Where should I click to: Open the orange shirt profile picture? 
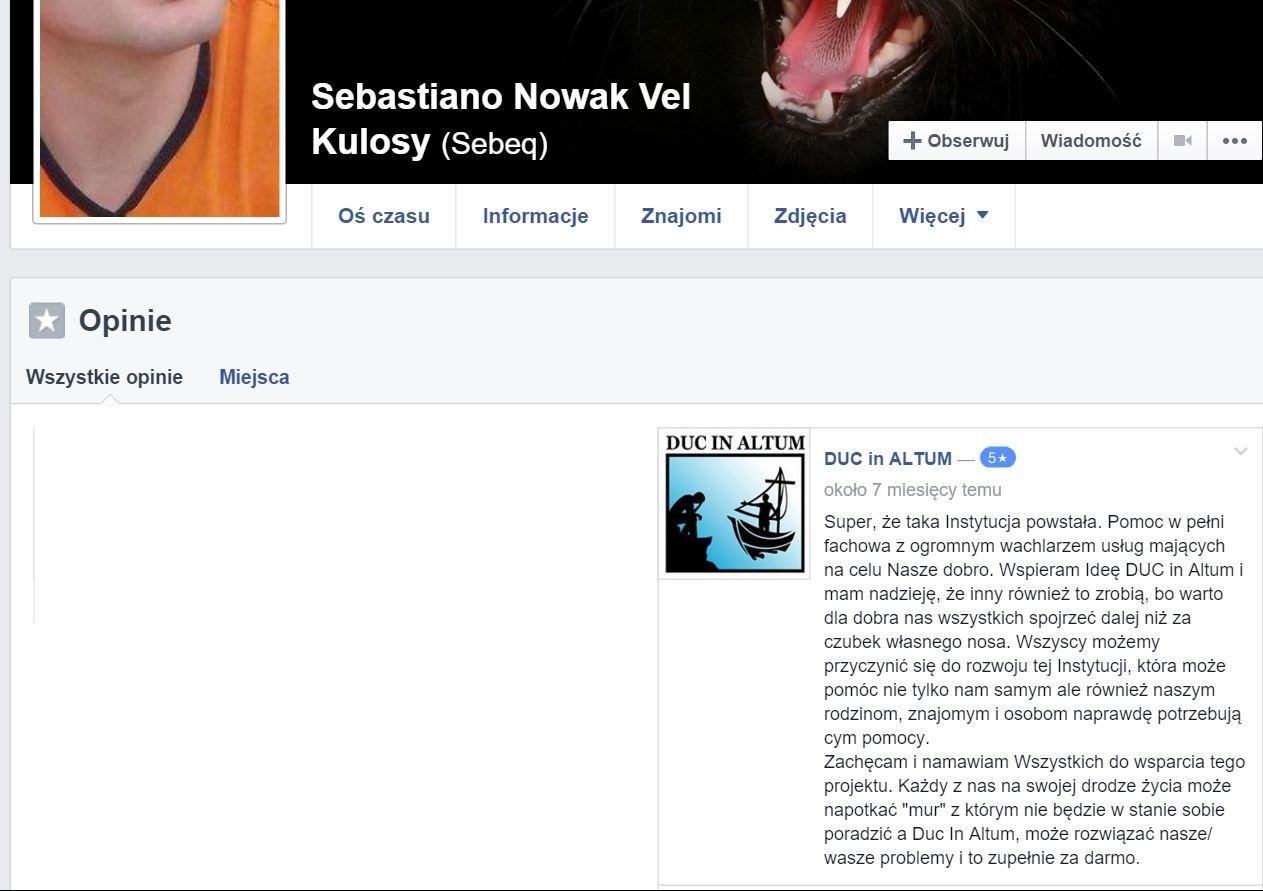pyautogui.click(x=160, y=108)
